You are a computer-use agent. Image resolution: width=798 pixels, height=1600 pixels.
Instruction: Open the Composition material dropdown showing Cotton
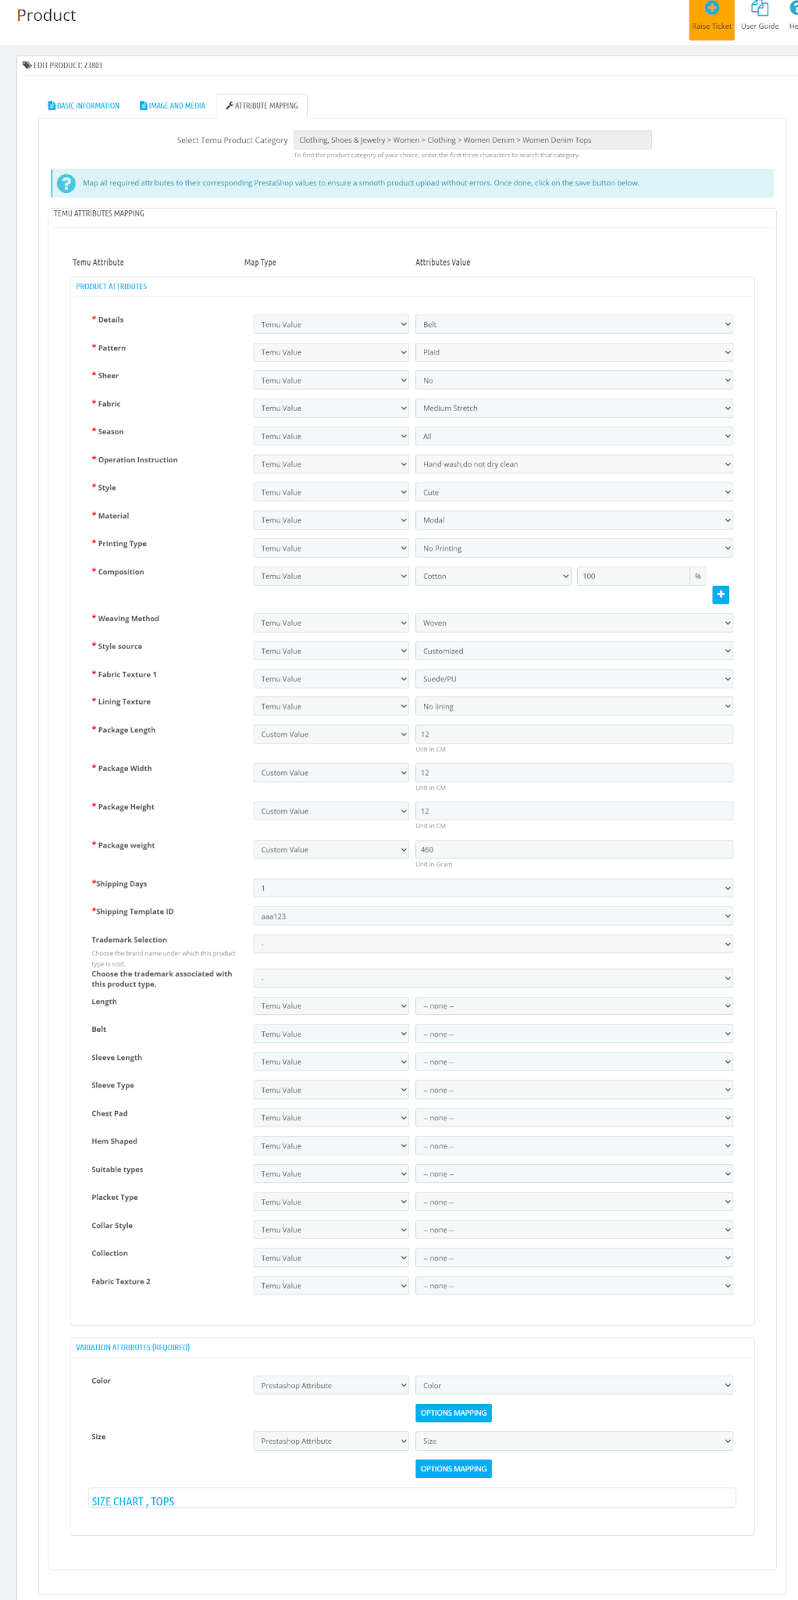click(x=494, y=576)
